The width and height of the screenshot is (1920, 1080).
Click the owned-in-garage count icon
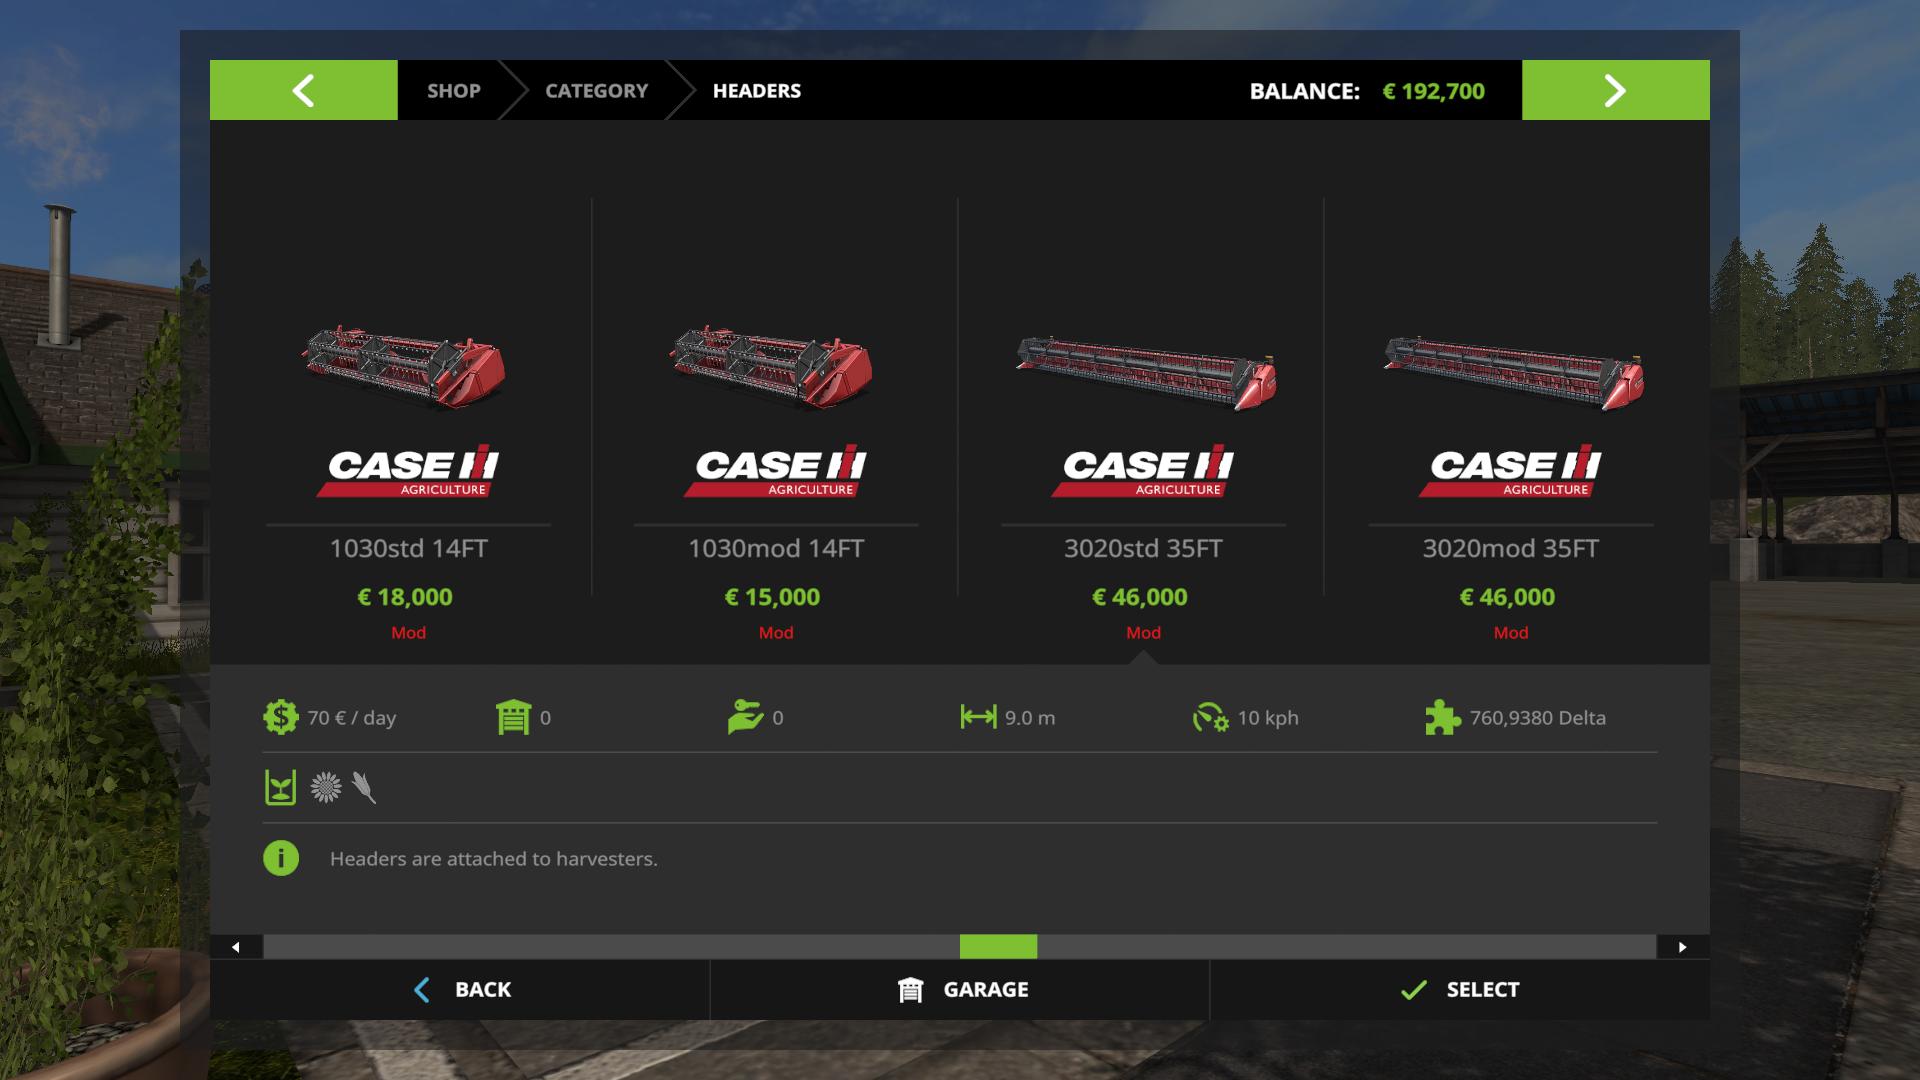tap(513, 717)
